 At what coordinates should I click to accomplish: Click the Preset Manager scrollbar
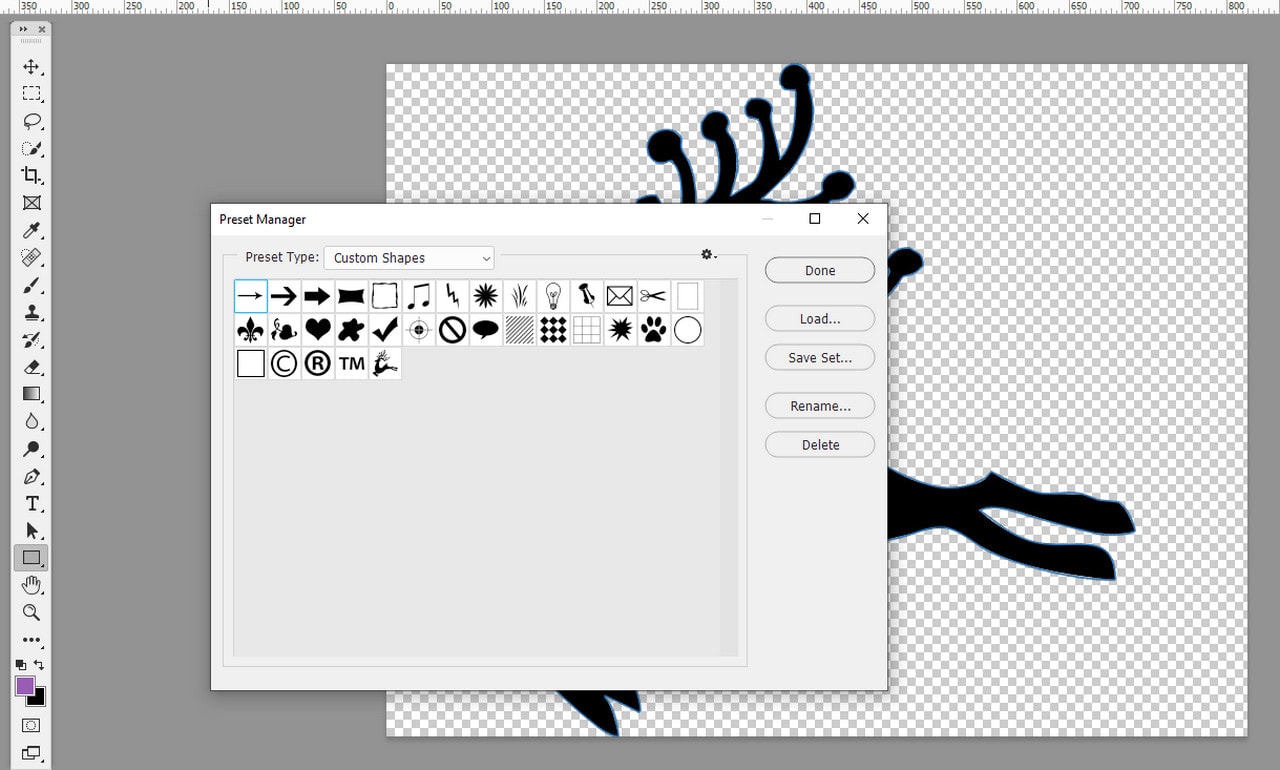pyautogui.click(x=729, y=468)
